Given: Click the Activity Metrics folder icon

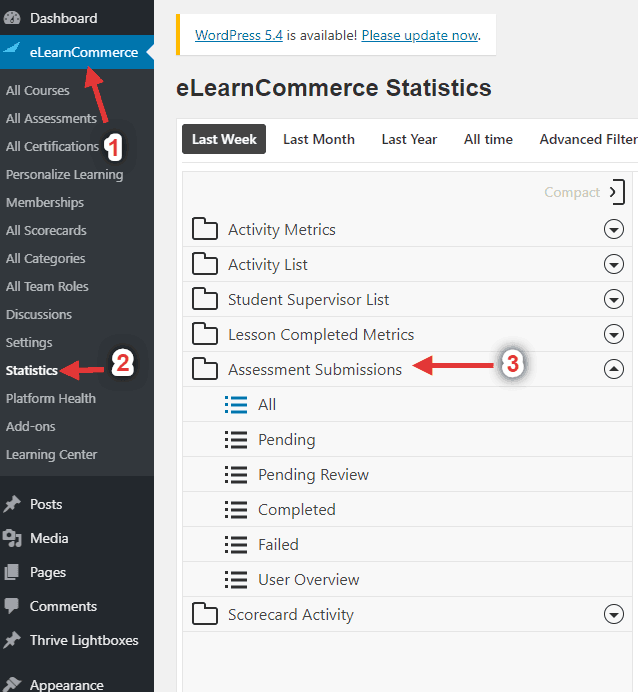Looking at the screenshot, I should click(205, 229).
